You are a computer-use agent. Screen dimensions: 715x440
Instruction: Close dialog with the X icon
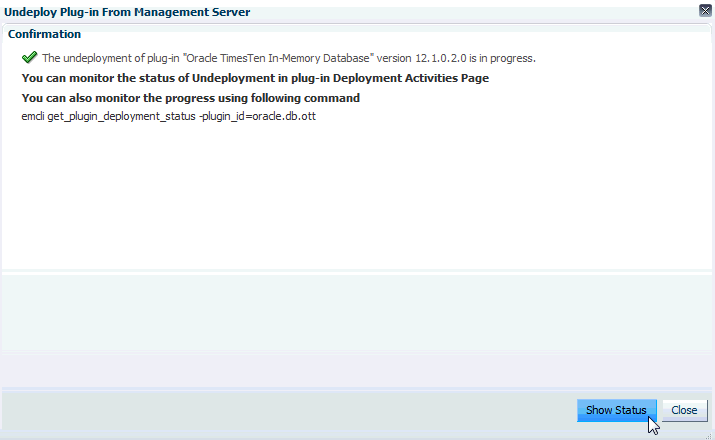click(x=705, y=10)
